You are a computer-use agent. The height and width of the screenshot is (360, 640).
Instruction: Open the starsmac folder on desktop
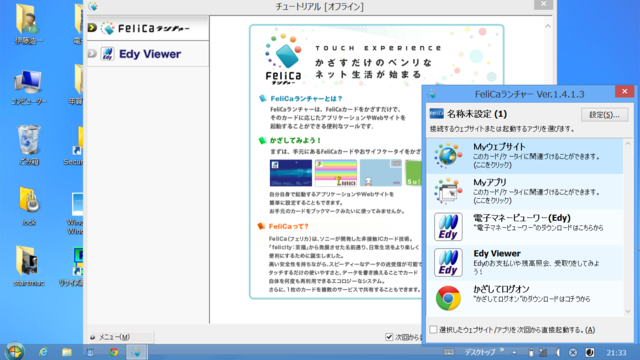pos(29,265)
